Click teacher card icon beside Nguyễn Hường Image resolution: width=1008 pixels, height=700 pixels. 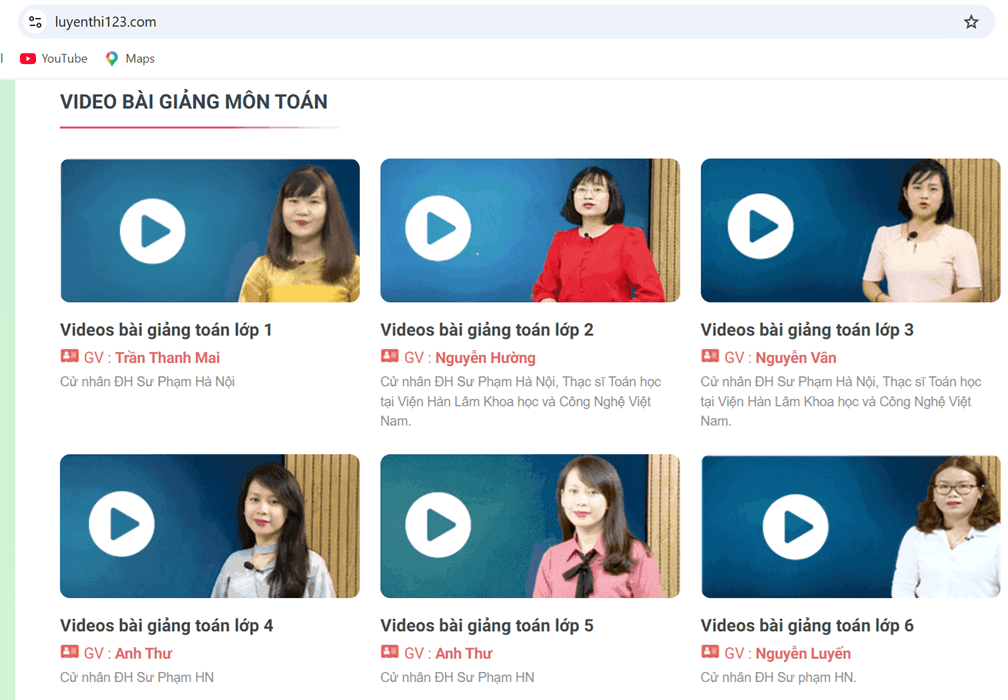[x=390, y=355]
